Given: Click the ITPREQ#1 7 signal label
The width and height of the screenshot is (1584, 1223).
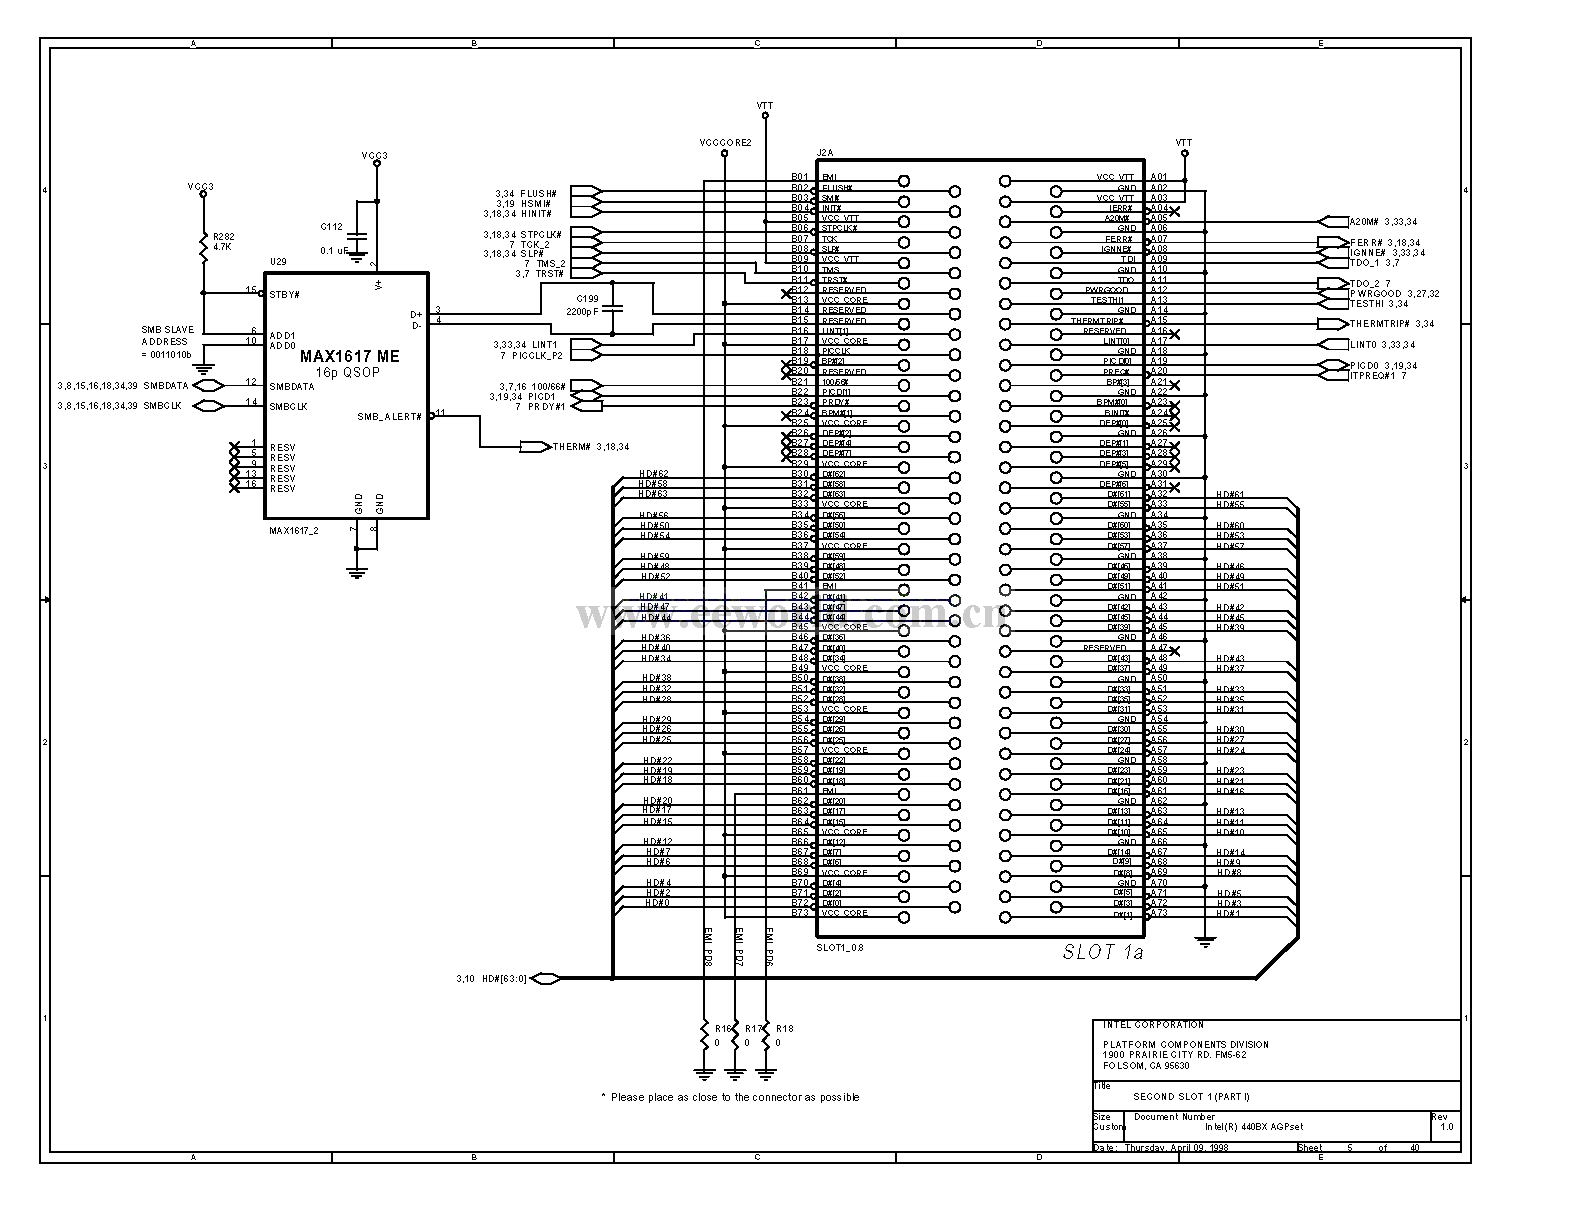Looking at the screenshot, I should pyautogui.click(x=1378, y=376).
